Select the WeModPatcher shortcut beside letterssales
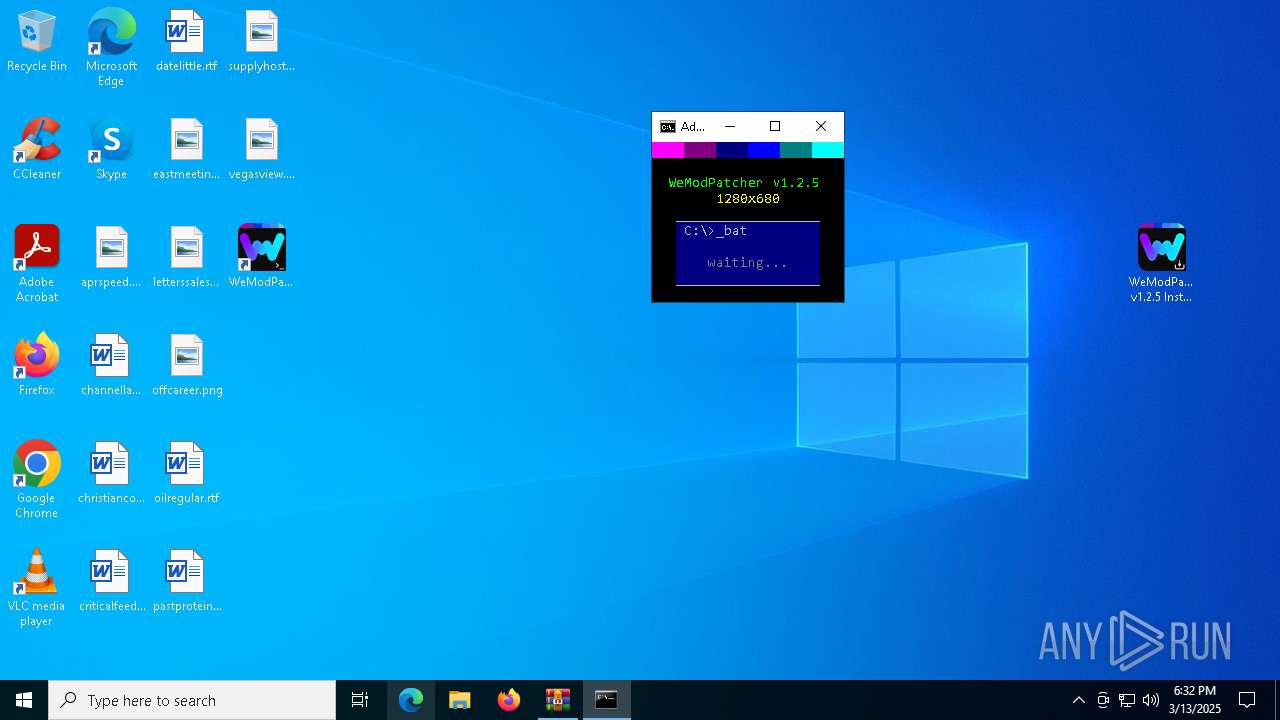Viewport: 1280px width, 720px height. (261, 258)
